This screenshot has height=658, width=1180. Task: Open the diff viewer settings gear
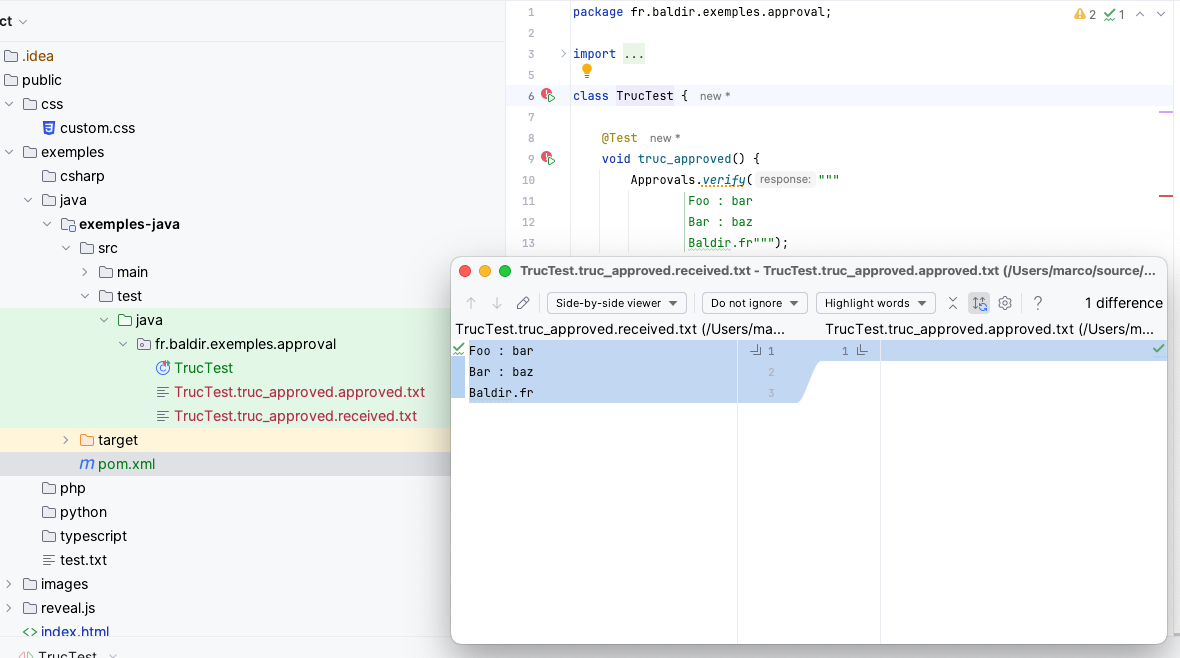point(1004,303)
